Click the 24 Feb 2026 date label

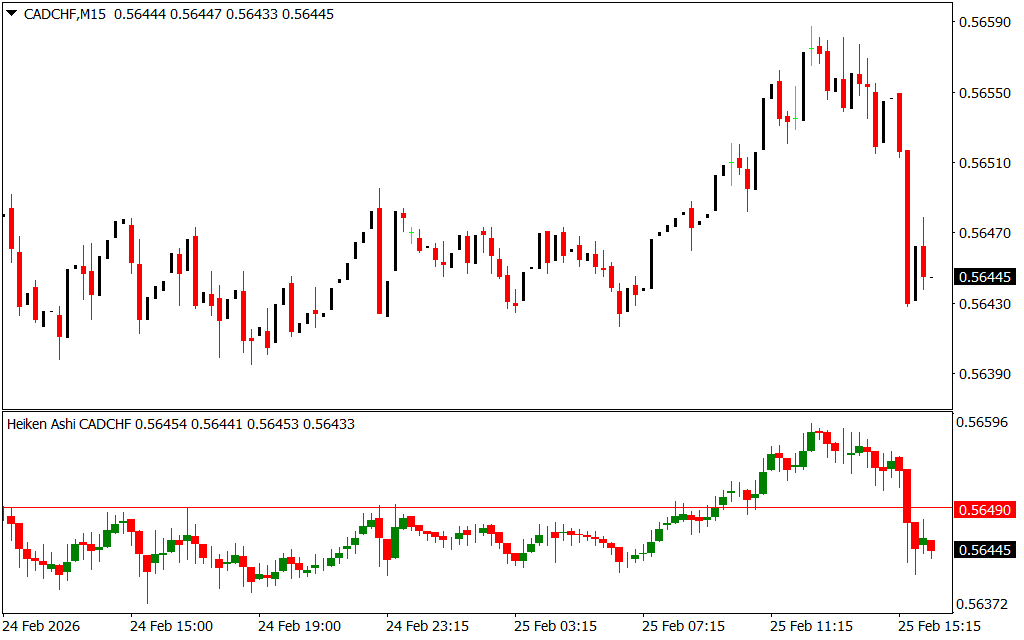tap(42, 626)
